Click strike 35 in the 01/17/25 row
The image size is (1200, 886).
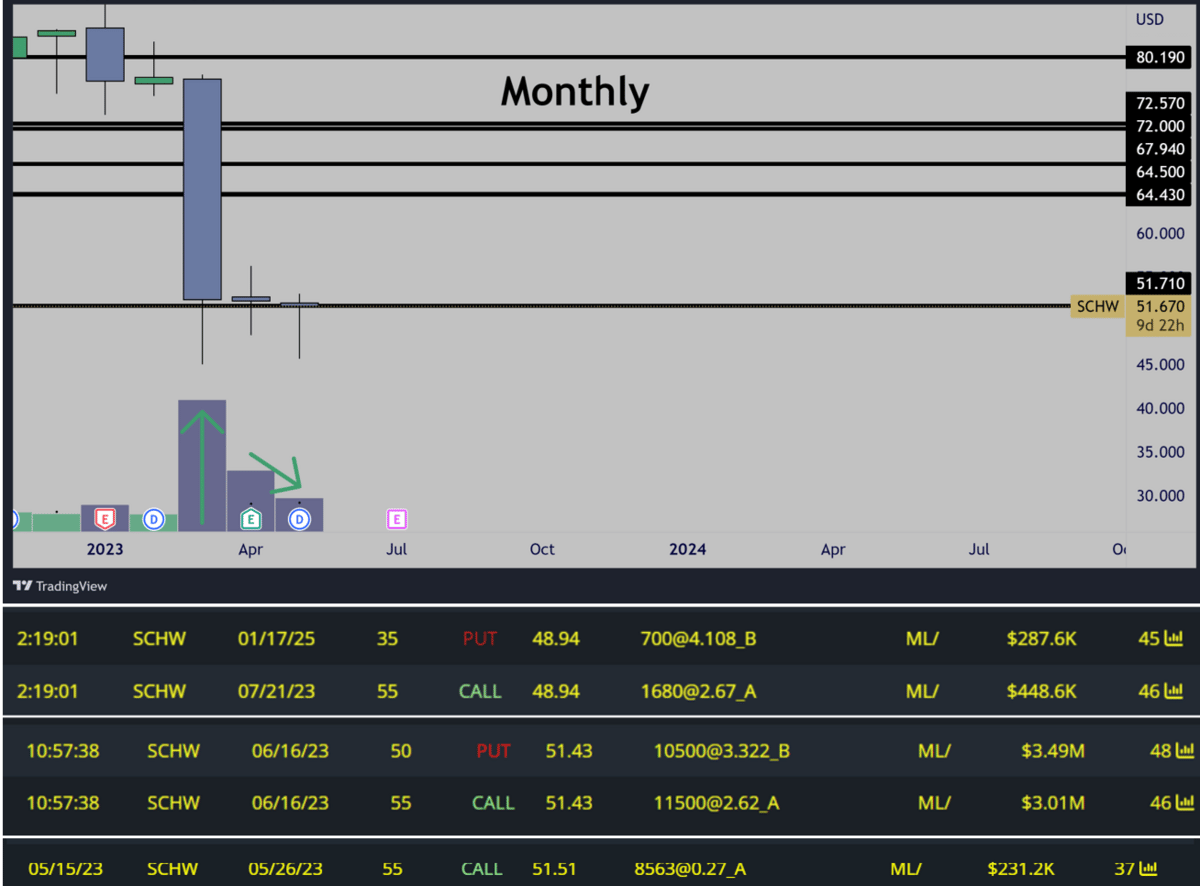(x=387, y=638)
